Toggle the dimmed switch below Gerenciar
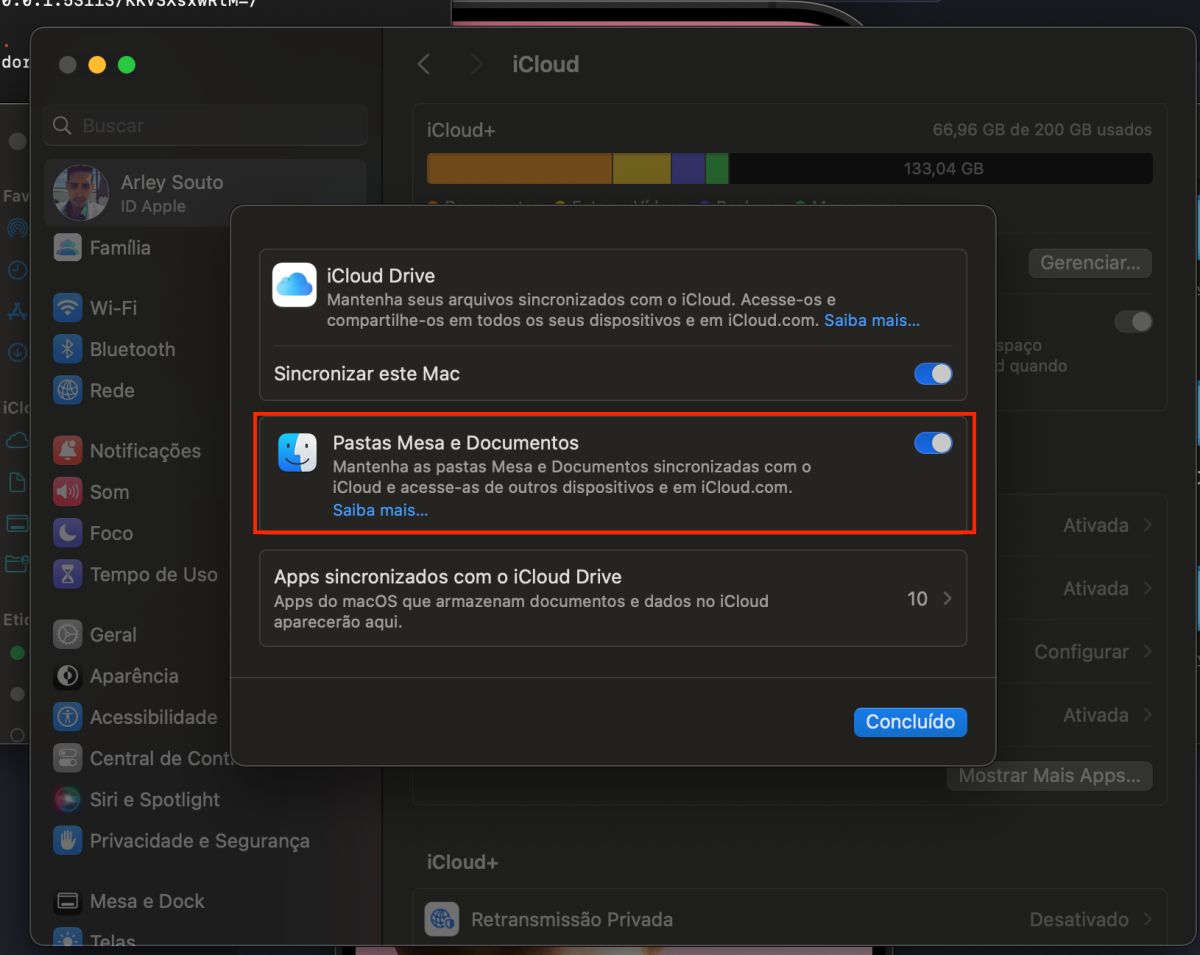This screenshot has height=955, width=1200. (x=1134, y=321)
